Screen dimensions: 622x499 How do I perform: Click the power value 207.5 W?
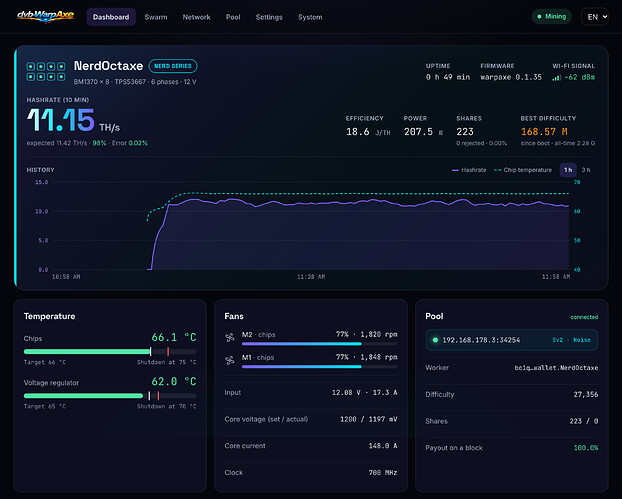tap(423, 132)
